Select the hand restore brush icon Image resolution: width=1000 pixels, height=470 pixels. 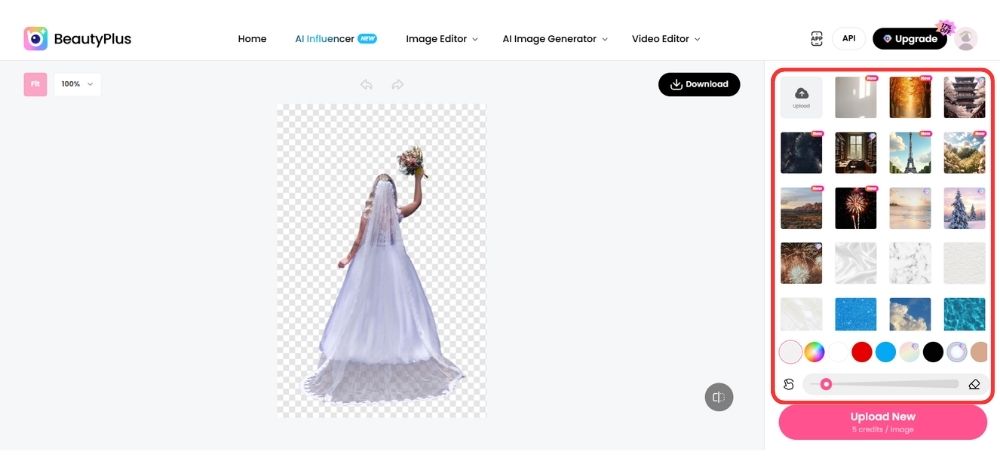click(x=789, y=384)
